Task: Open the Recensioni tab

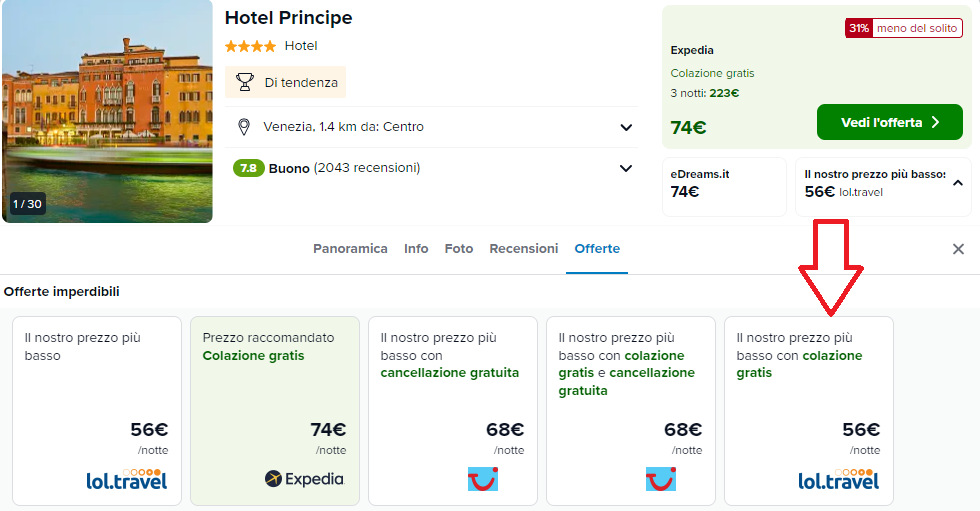Action: [523, 249]
